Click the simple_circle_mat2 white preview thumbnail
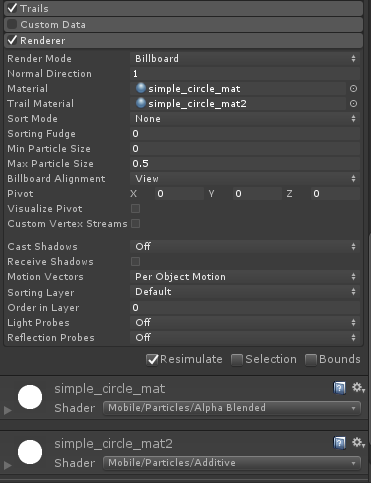 click(x=30, y=452)
